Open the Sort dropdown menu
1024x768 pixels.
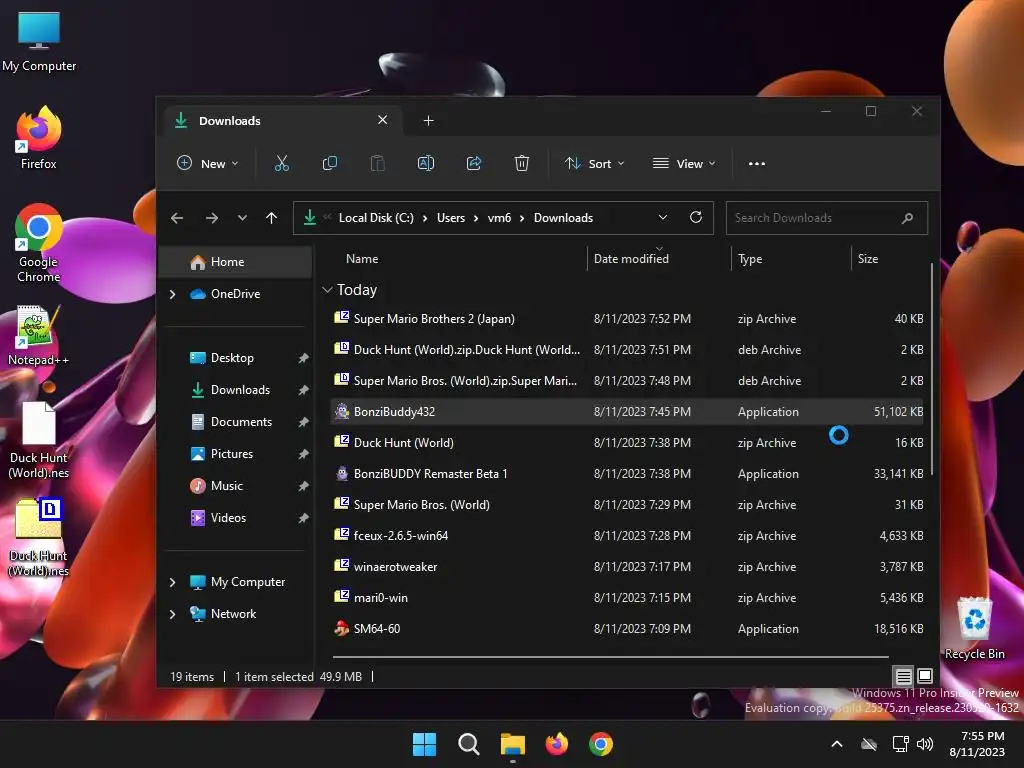click(594, 163)
